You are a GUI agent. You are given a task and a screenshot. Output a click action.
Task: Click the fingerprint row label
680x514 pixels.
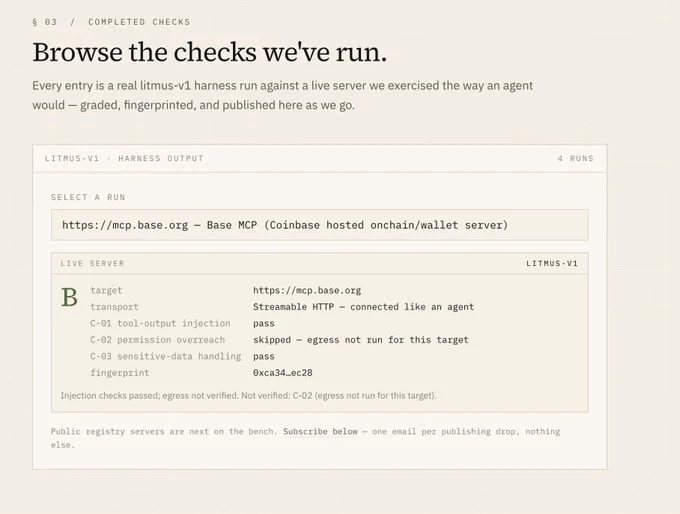pos(120,373)
